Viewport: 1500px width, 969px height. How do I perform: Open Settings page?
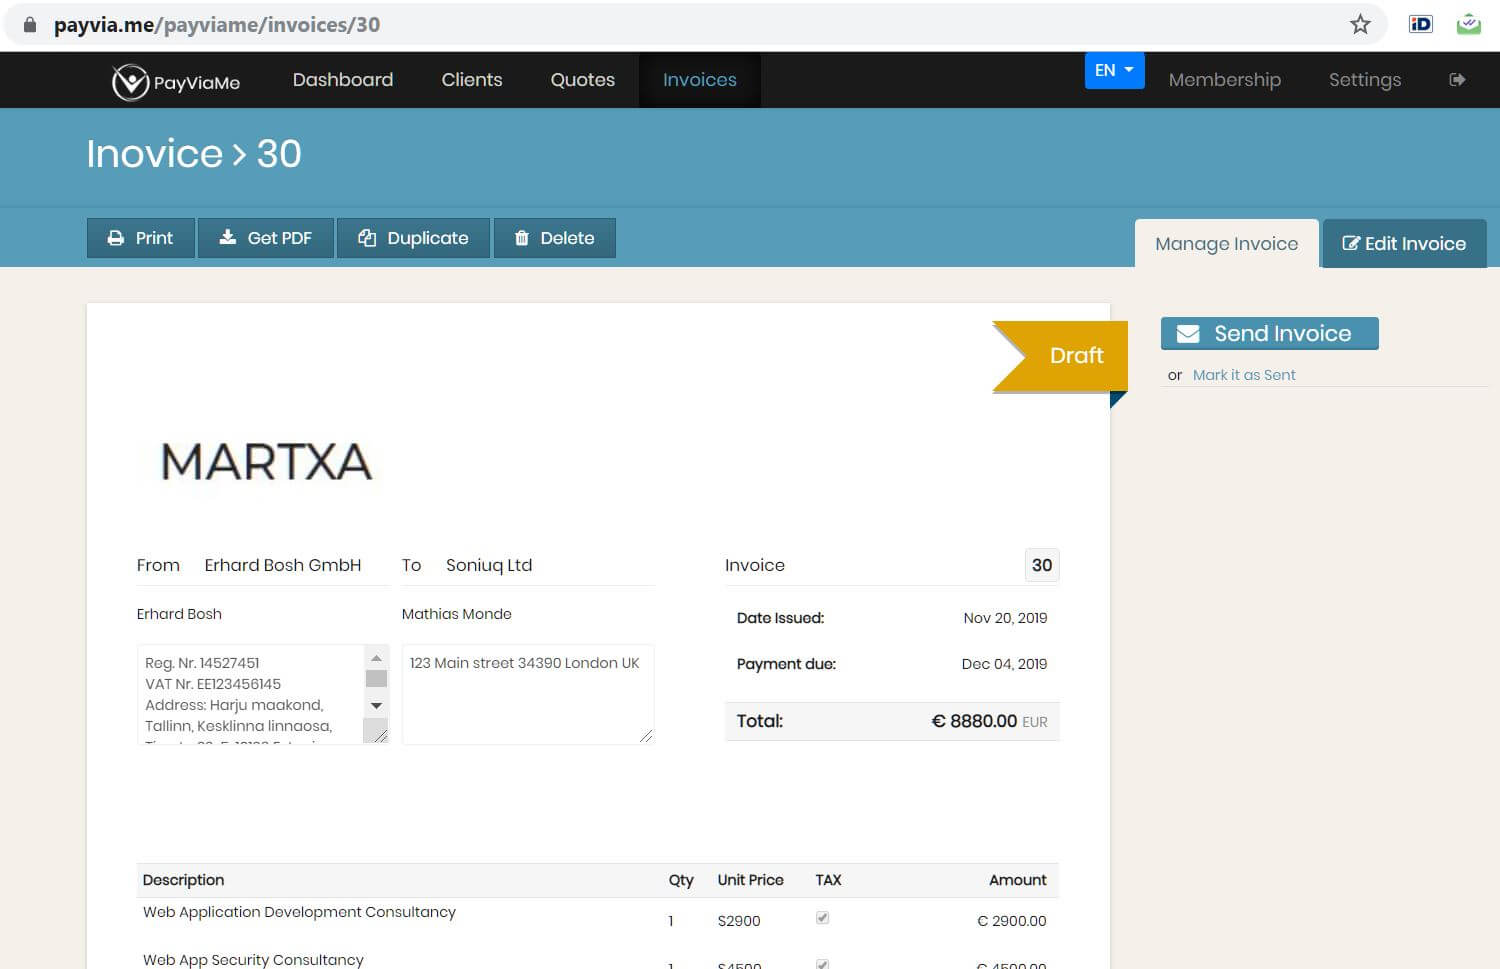click(1365, 80)
